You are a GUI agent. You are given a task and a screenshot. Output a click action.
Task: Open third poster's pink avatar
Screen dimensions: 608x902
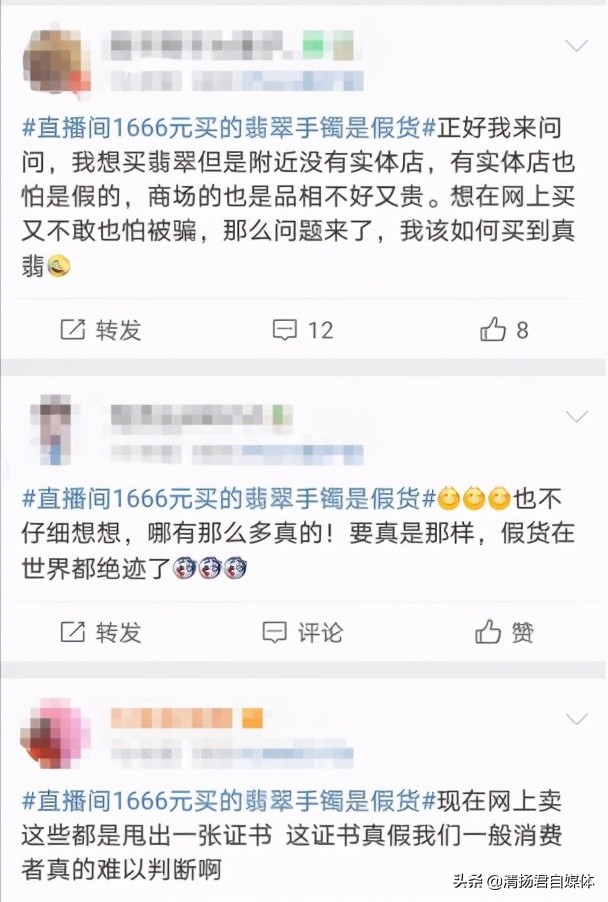55,733
